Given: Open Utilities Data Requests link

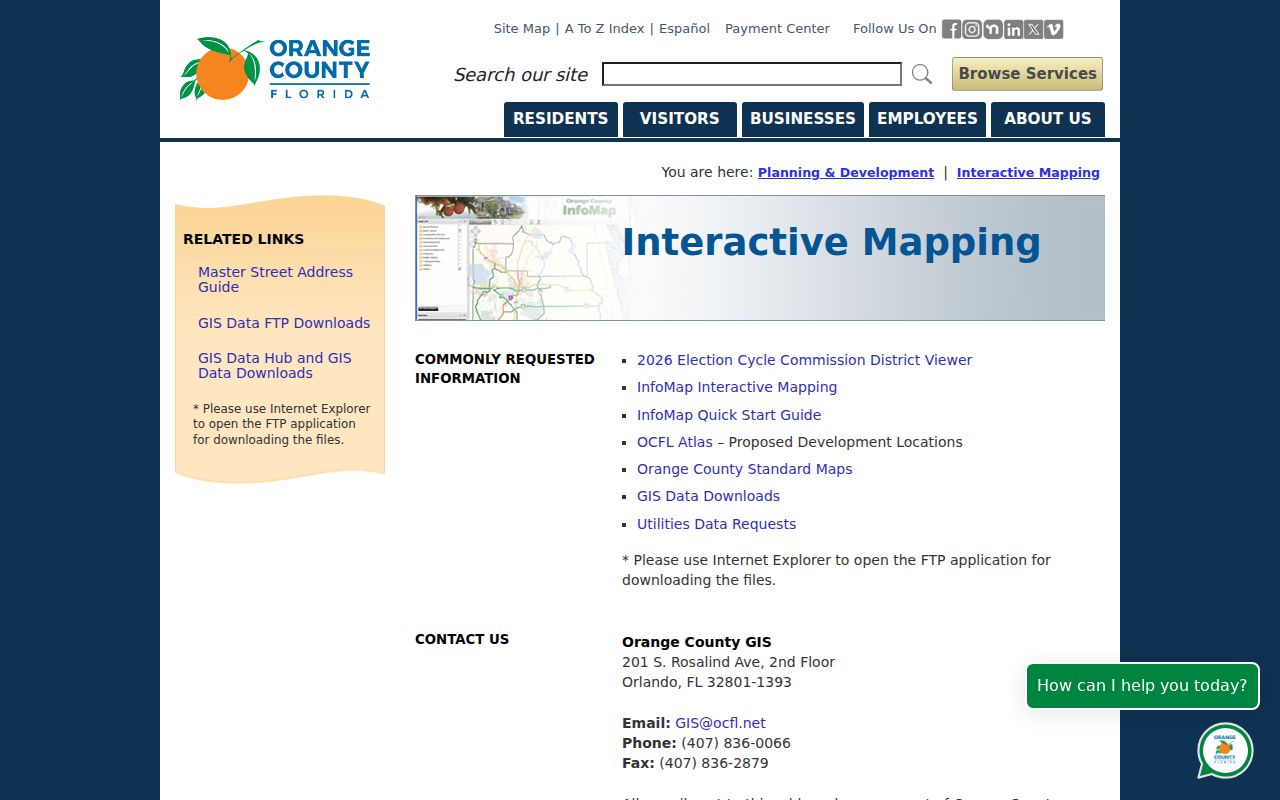Looking at the screenshot, I should 716,524.
